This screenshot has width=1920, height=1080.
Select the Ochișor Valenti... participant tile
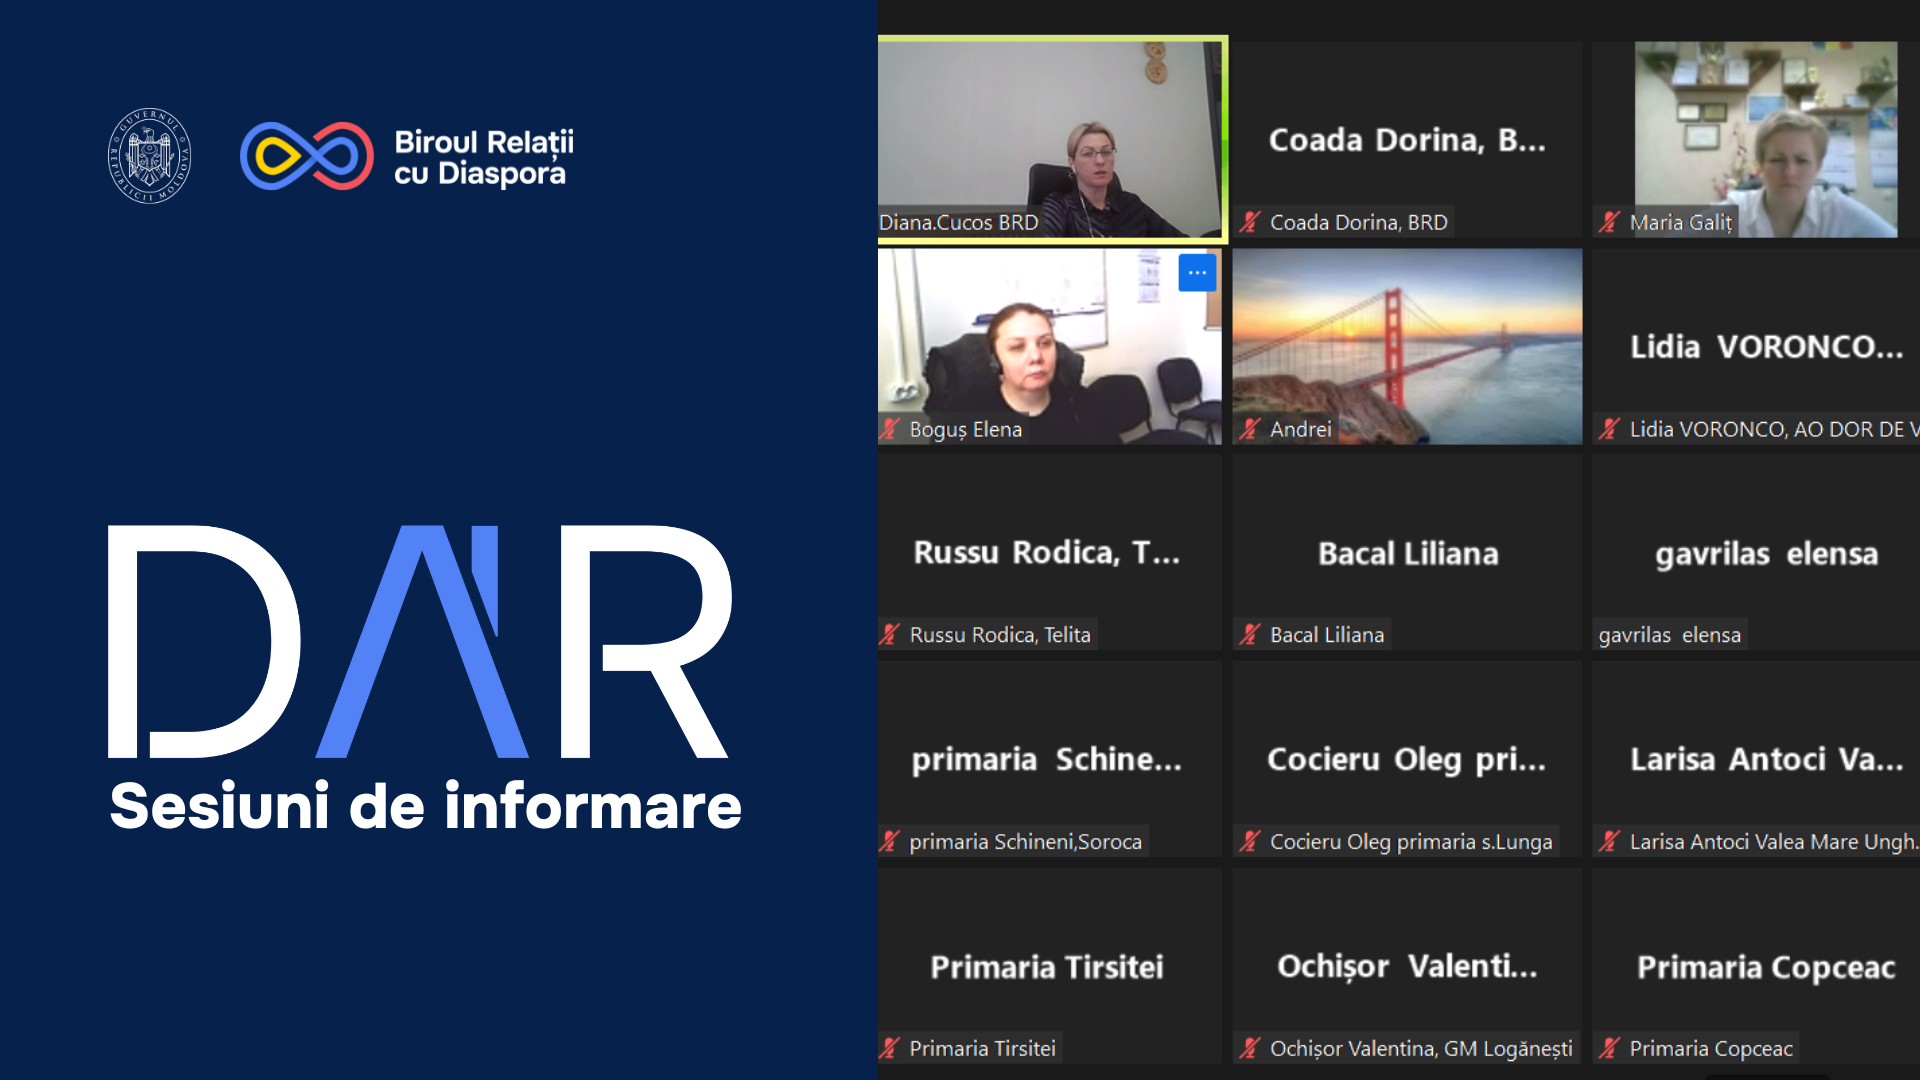coord(1407,966)
